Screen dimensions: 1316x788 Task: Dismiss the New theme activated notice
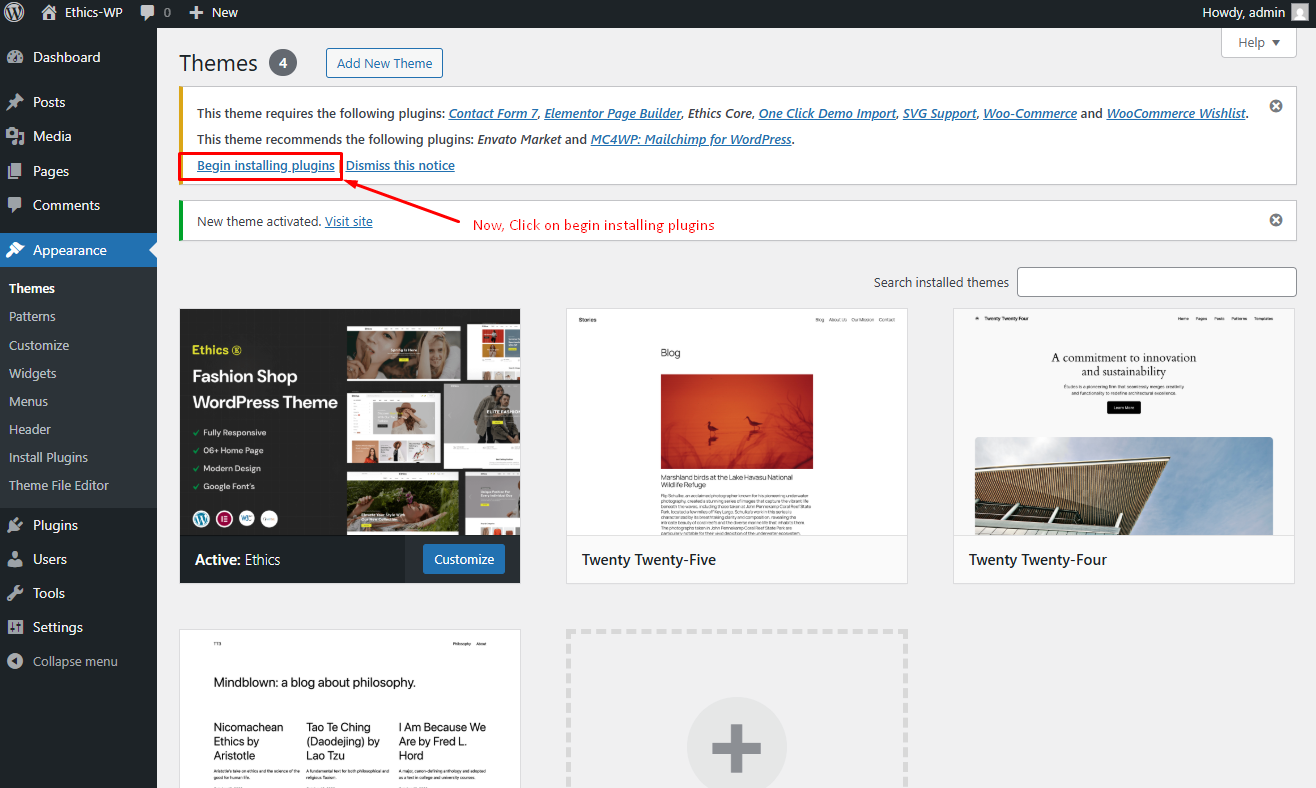(1276, 220)
